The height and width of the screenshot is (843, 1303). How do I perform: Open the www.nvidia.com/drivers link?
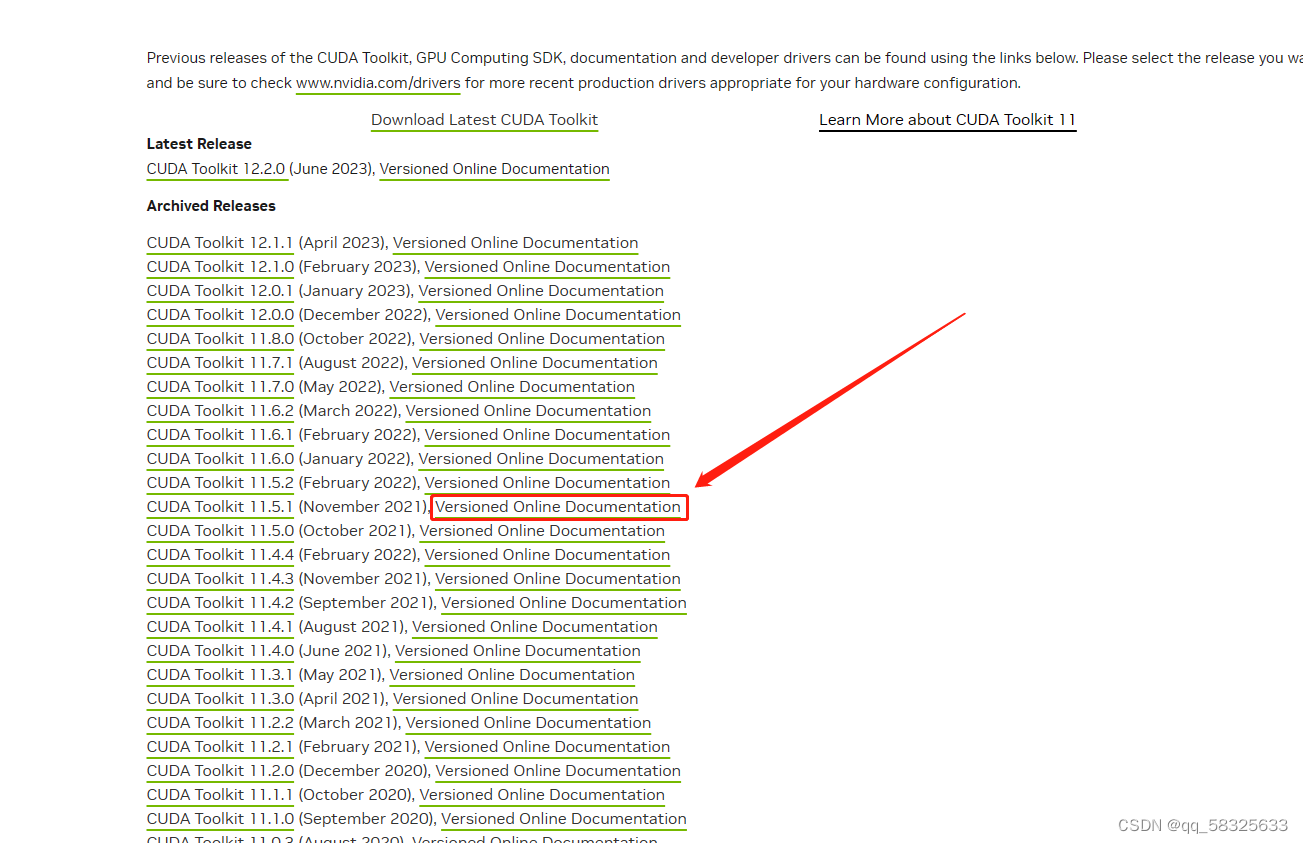click(378, 83)
